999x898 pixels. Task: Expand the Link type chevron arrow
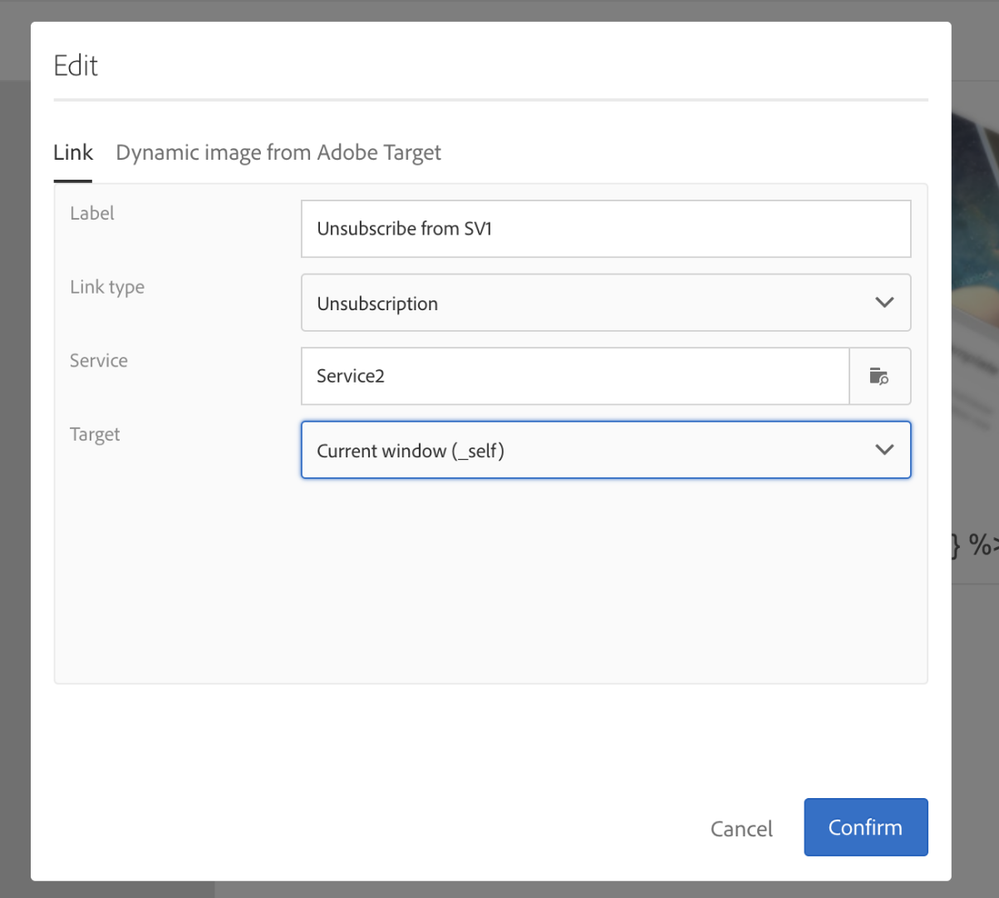pyautogui.click(x=884, y=302)
